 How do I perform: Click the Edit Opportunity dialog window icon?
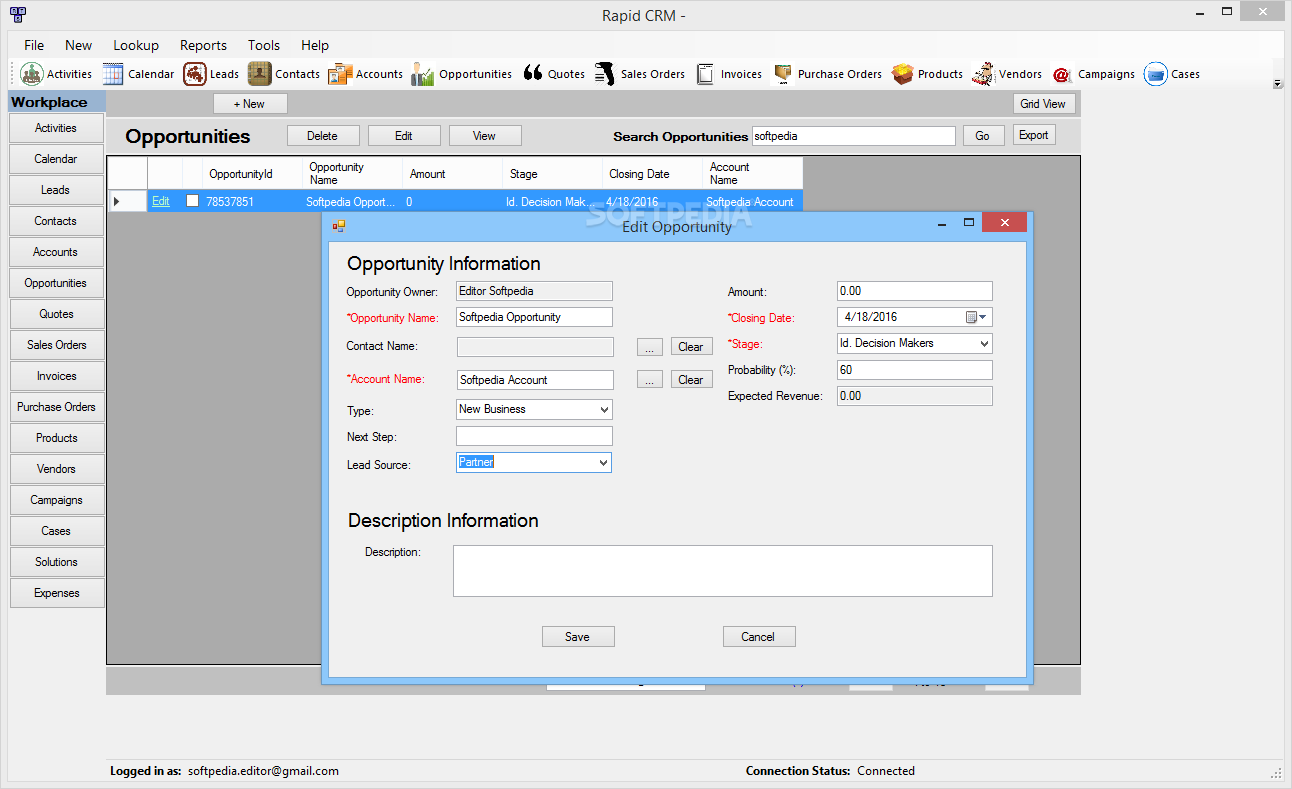tap(339, 226)
